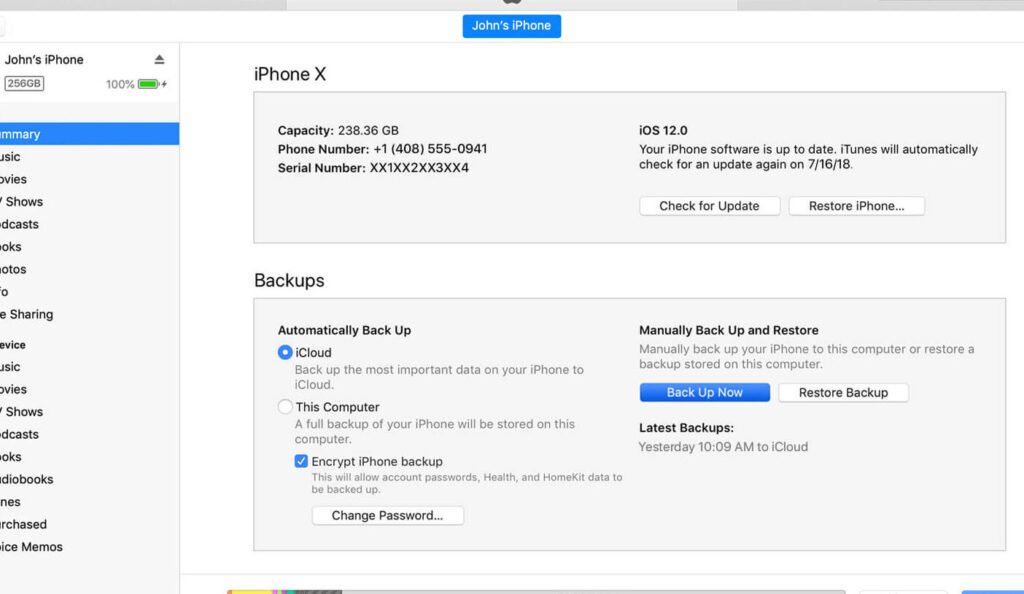
Task: Click the iOS 12.0 version label
Action: [663, 131]
